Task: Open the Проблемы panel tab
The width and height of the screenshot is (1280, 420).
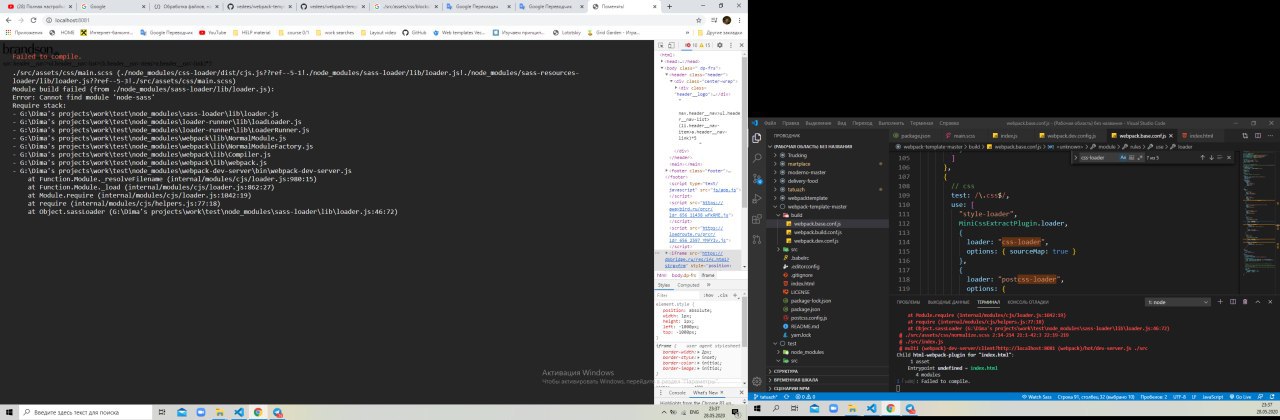Action: [x=908, y=302]
